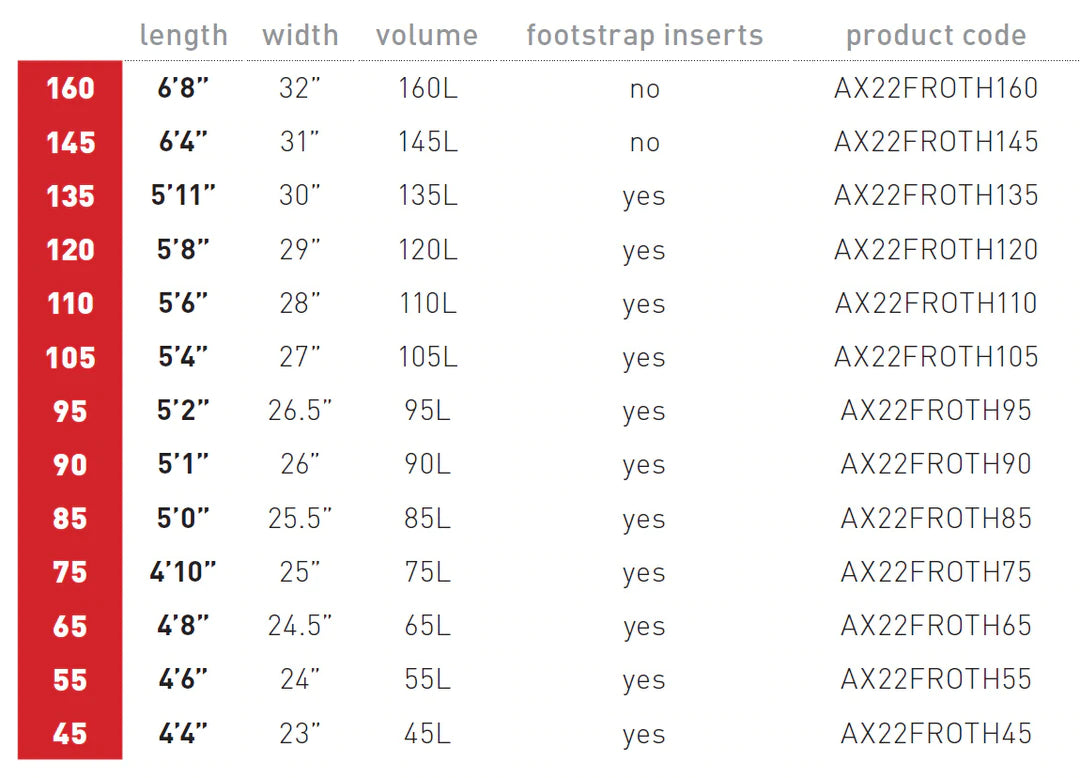This screenshot has width=1080, height=778.
Task: Click the width column header
Action: pos(300,36)
